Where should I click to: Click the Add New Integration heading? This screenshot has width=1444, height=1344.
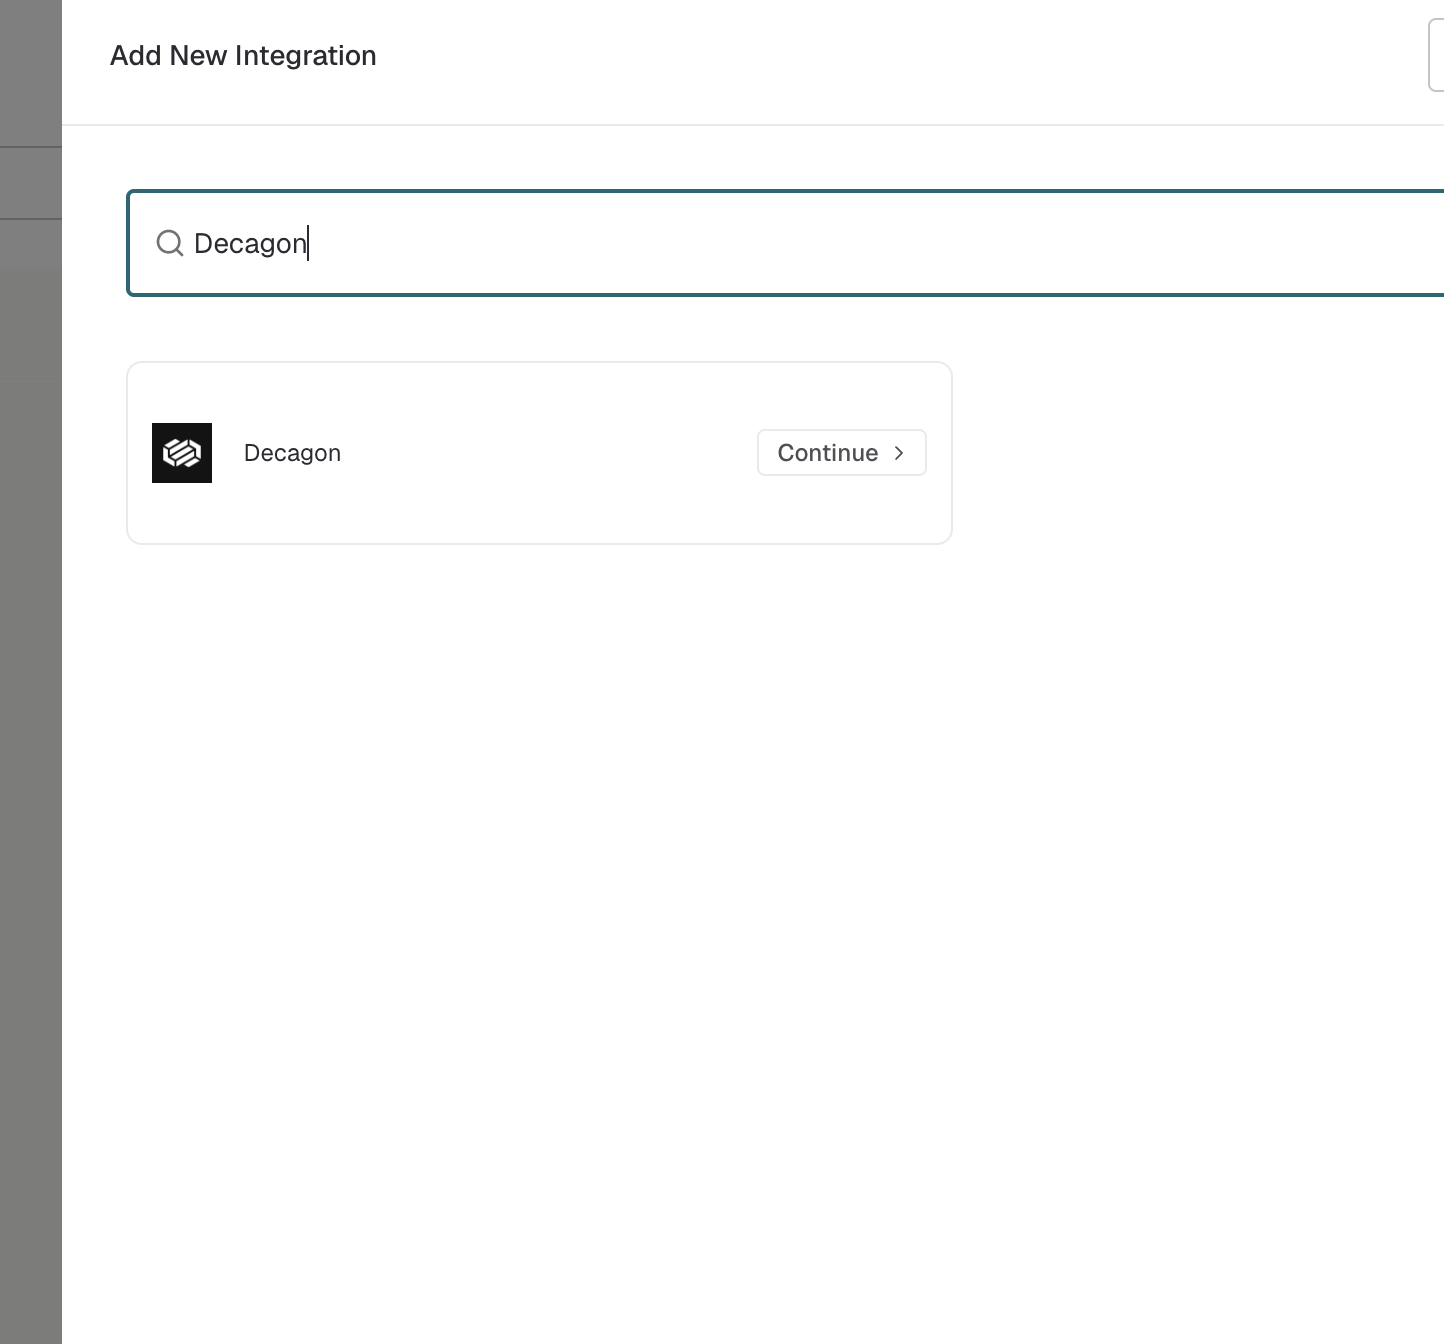click(x=243, y=56)
